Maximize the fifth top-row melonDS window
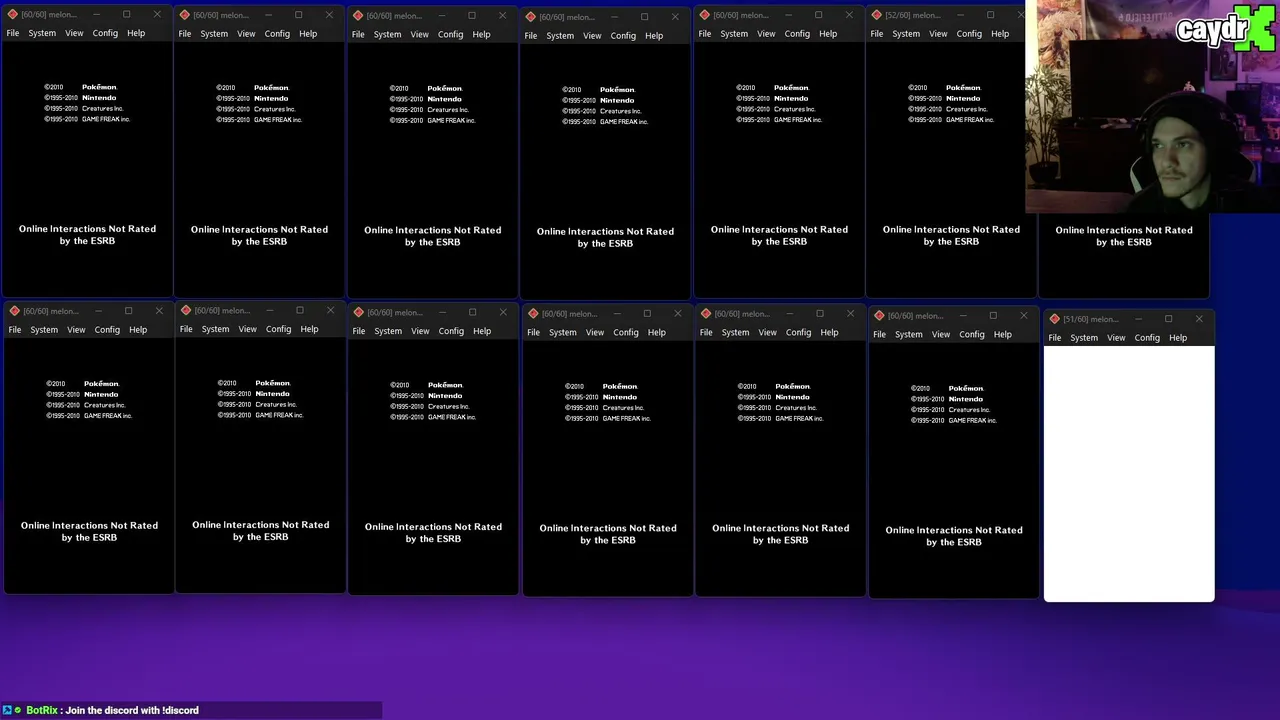Screen dimensions: 1280x720 tap(818, 15)
